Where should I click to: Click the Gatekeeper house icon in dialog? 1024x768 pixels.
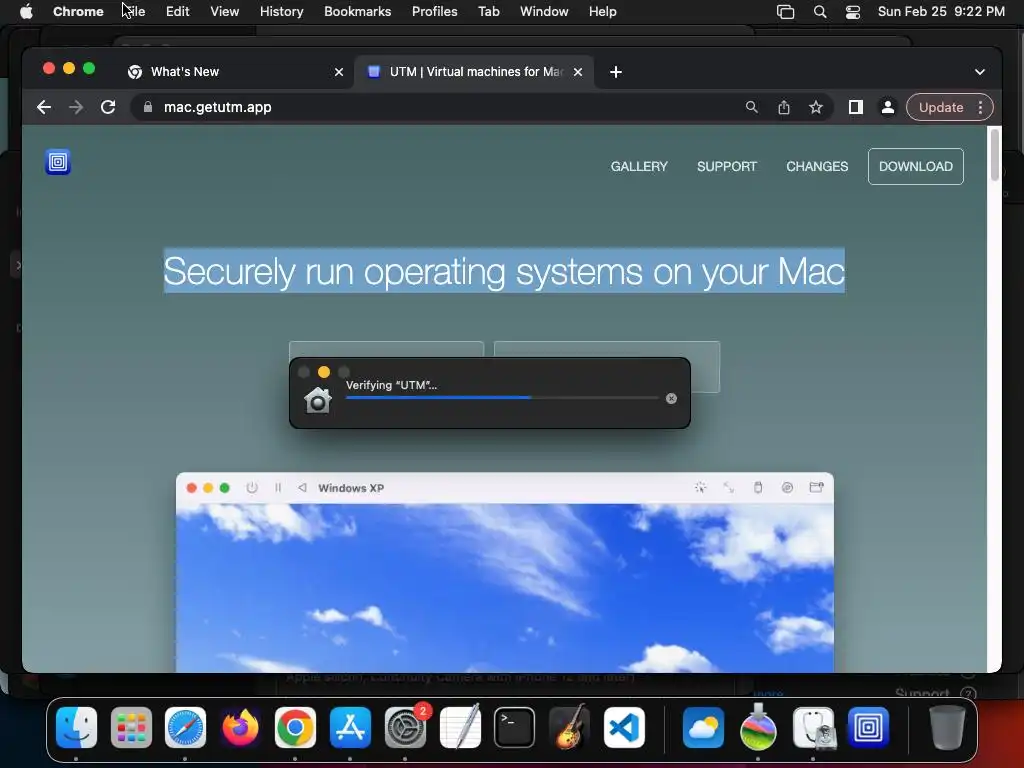[318, 400]
